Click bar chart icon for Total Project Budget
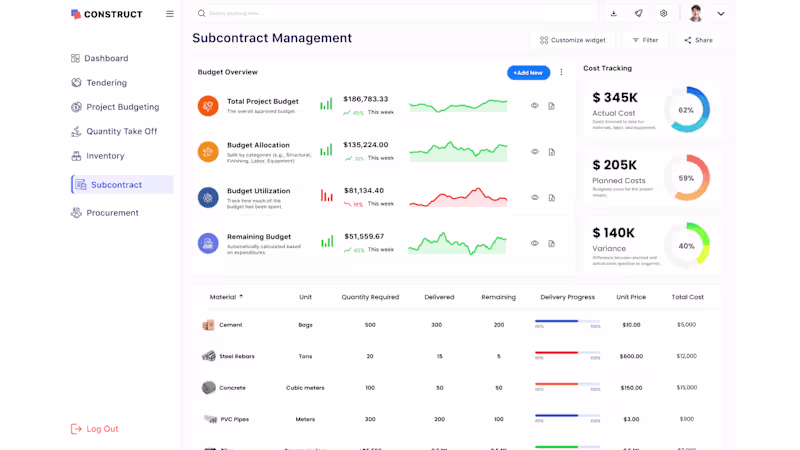The image size is (800, 450). pyautogui.click(x=327, y=104)
